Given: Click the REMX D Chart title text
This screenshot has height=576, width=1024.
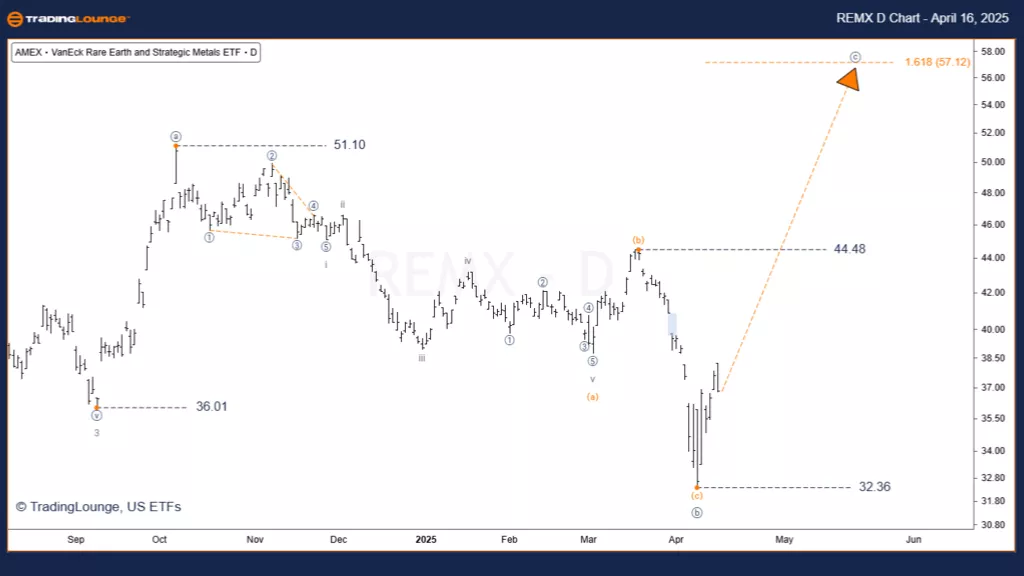Looking at the screenshot, I should coord(922,19).
